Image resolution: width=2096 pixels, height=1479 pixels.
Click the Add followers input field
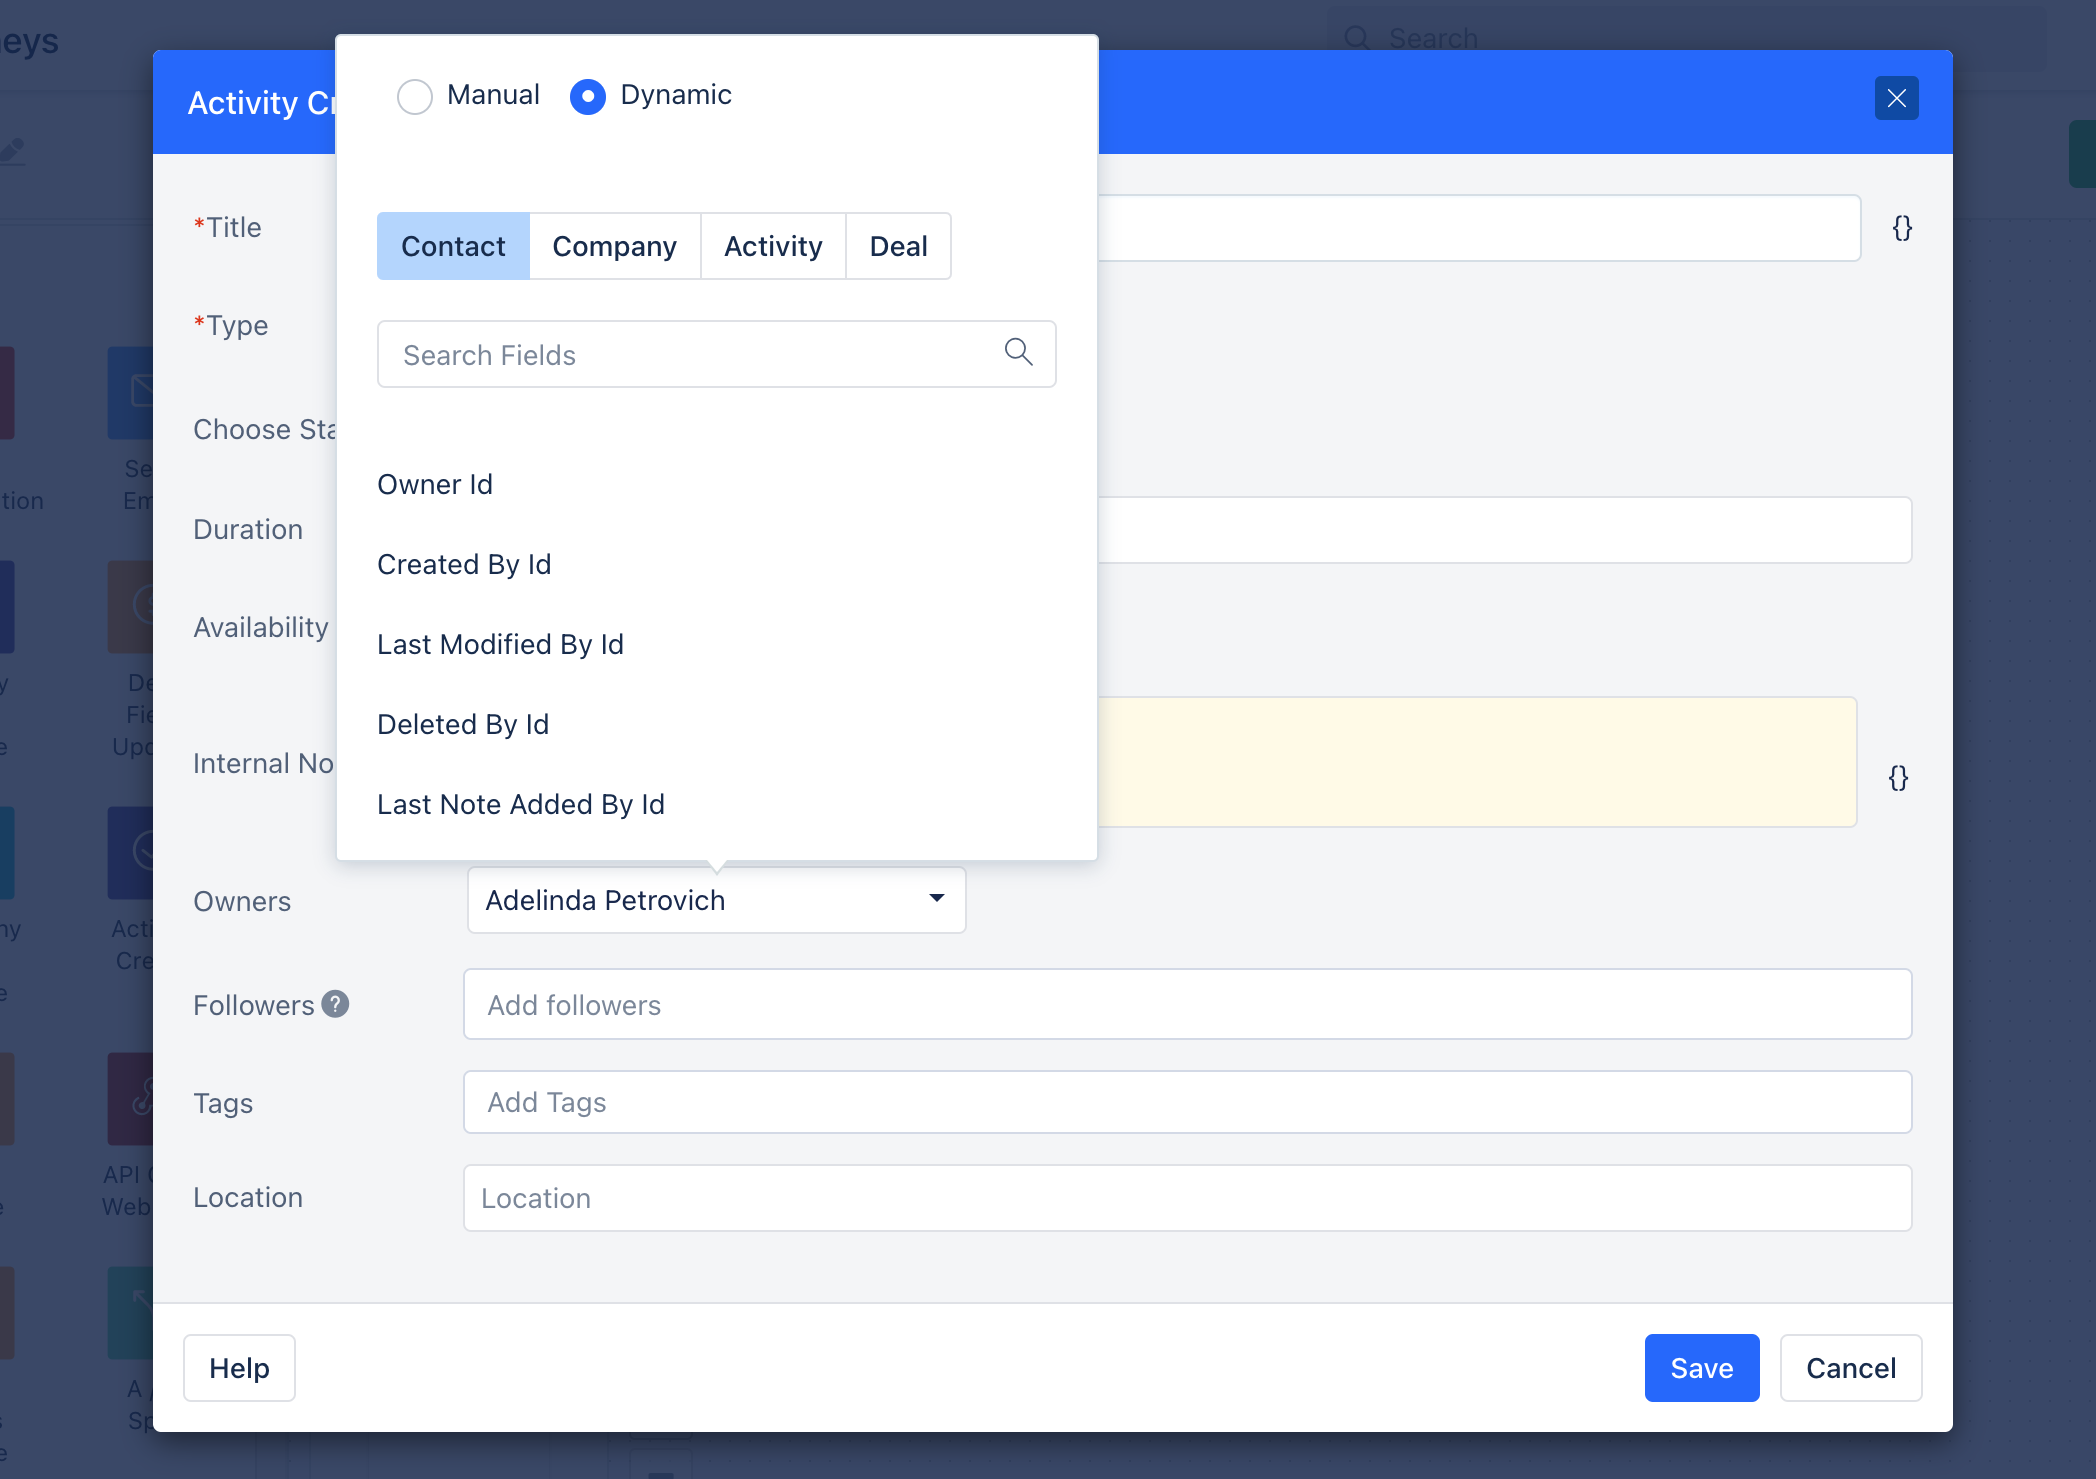coord(1187,1004)
